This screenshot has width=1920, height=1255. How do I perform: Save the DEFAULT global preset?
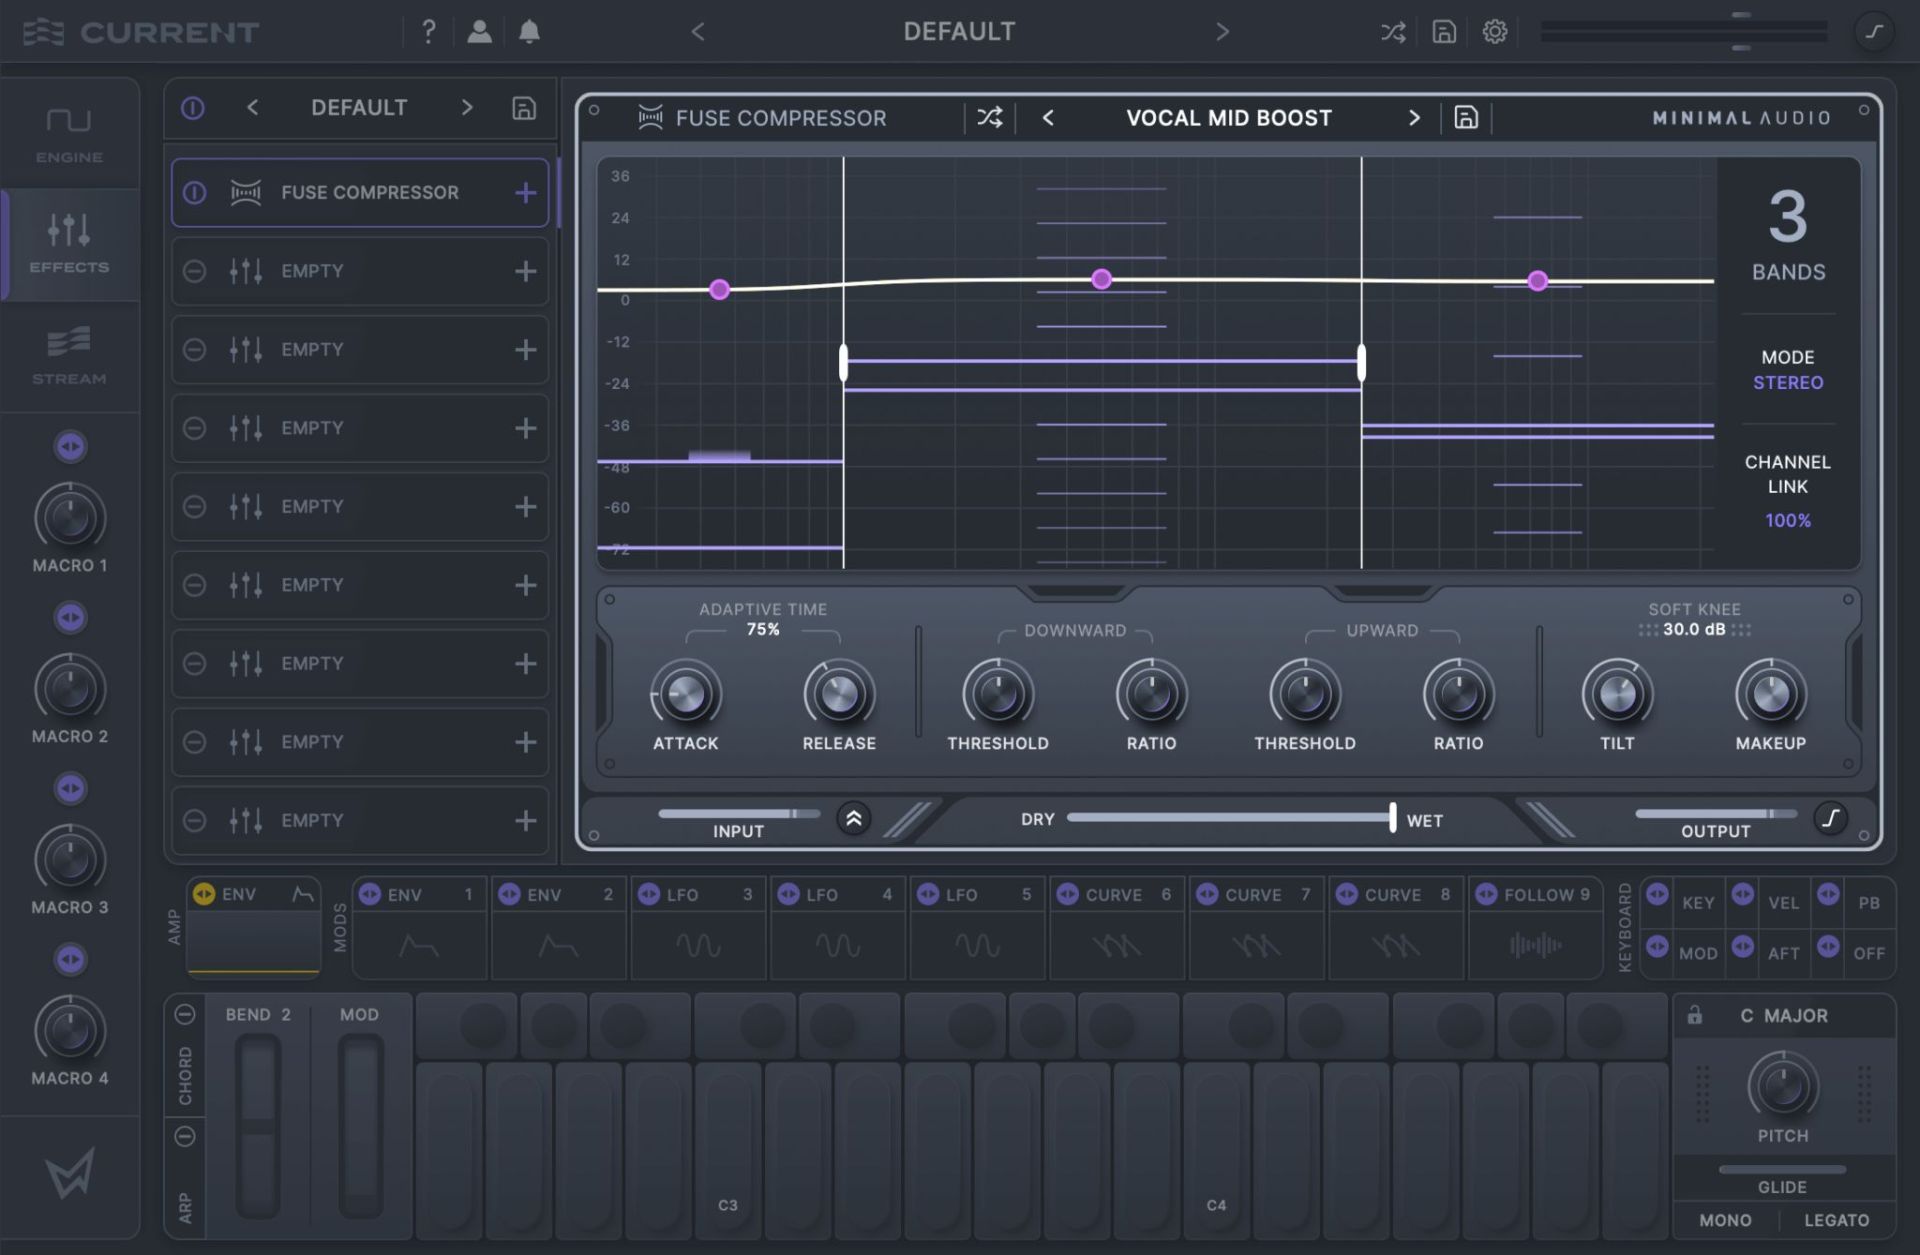coord(1444,32)
